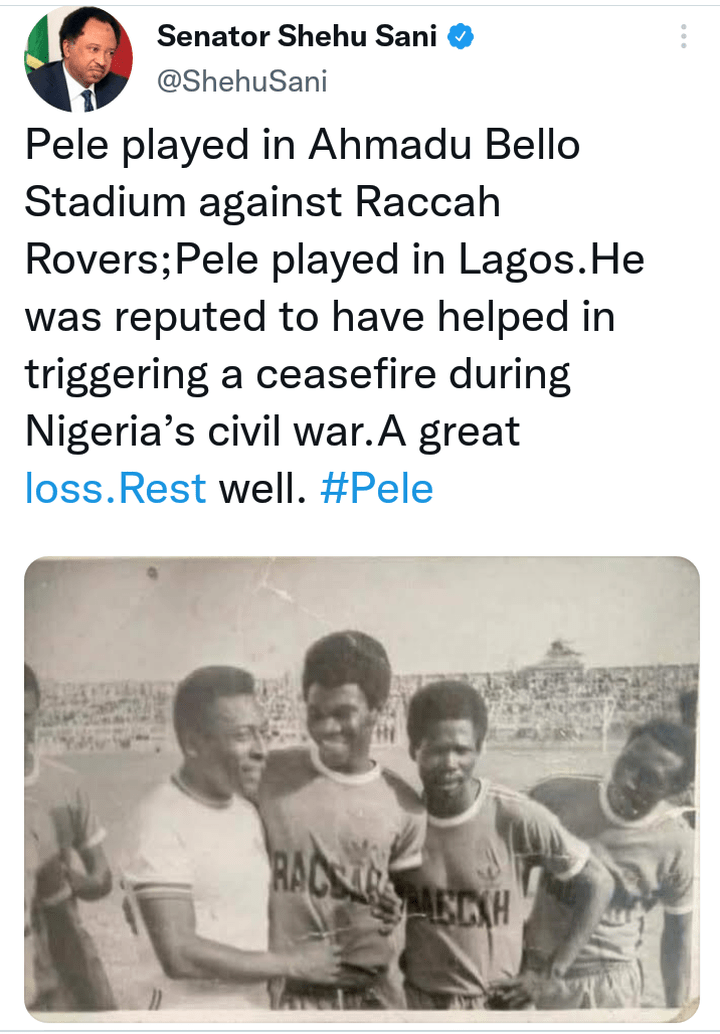Open the #Pele hashtag
Viewport: 720px width, 1034px height.
pyautogui.click(x=377, y=489)
